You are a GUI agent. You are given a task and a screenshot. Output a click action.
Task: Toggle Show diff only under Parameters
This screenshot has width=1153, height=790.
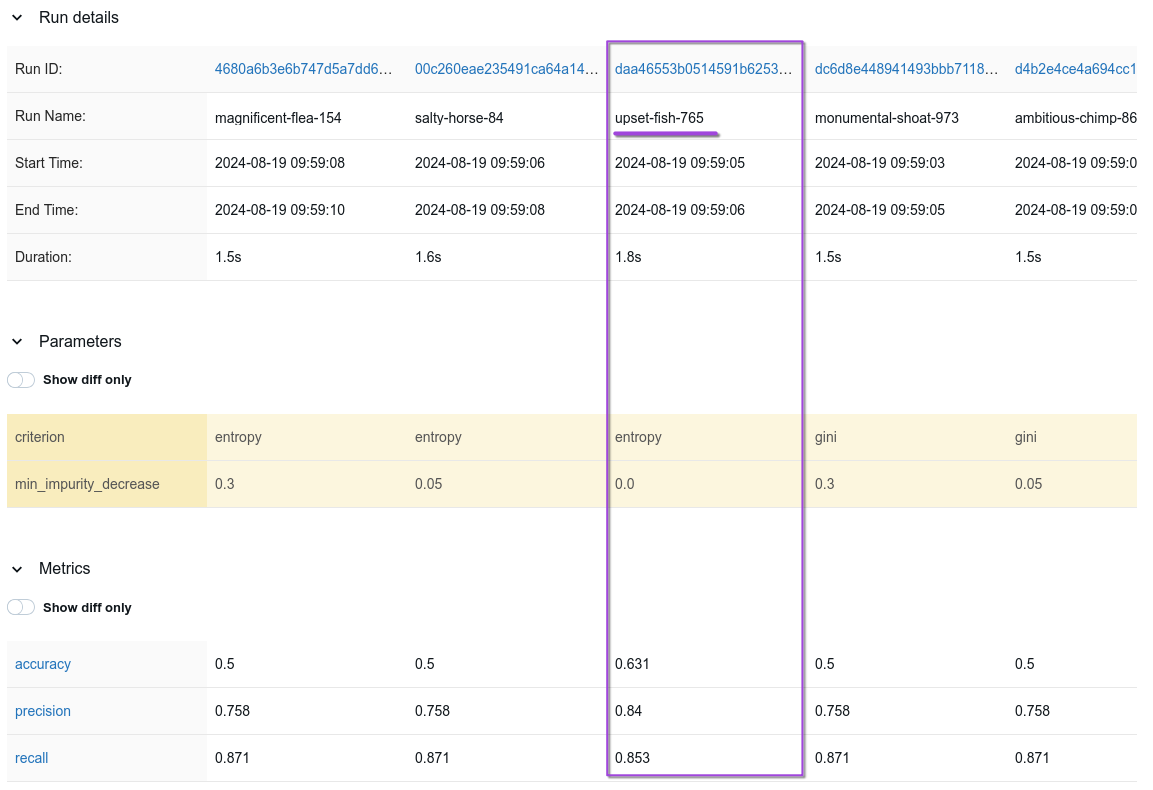click(21, 380)
